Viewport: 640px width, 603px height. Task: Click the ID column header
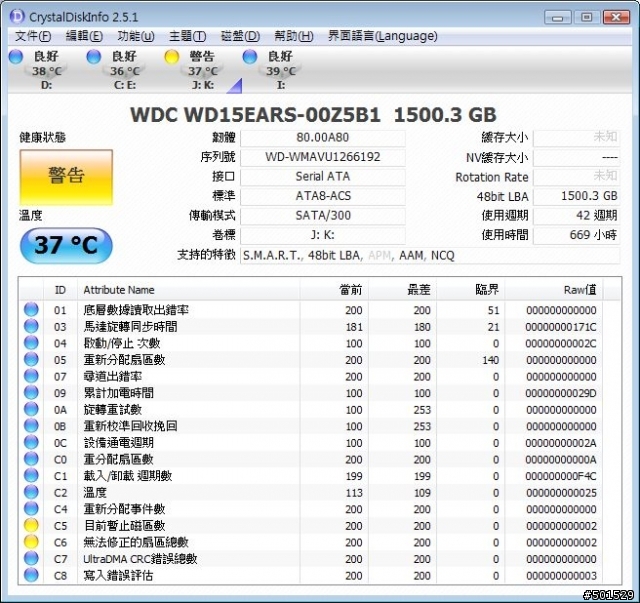tap(60, 290)
